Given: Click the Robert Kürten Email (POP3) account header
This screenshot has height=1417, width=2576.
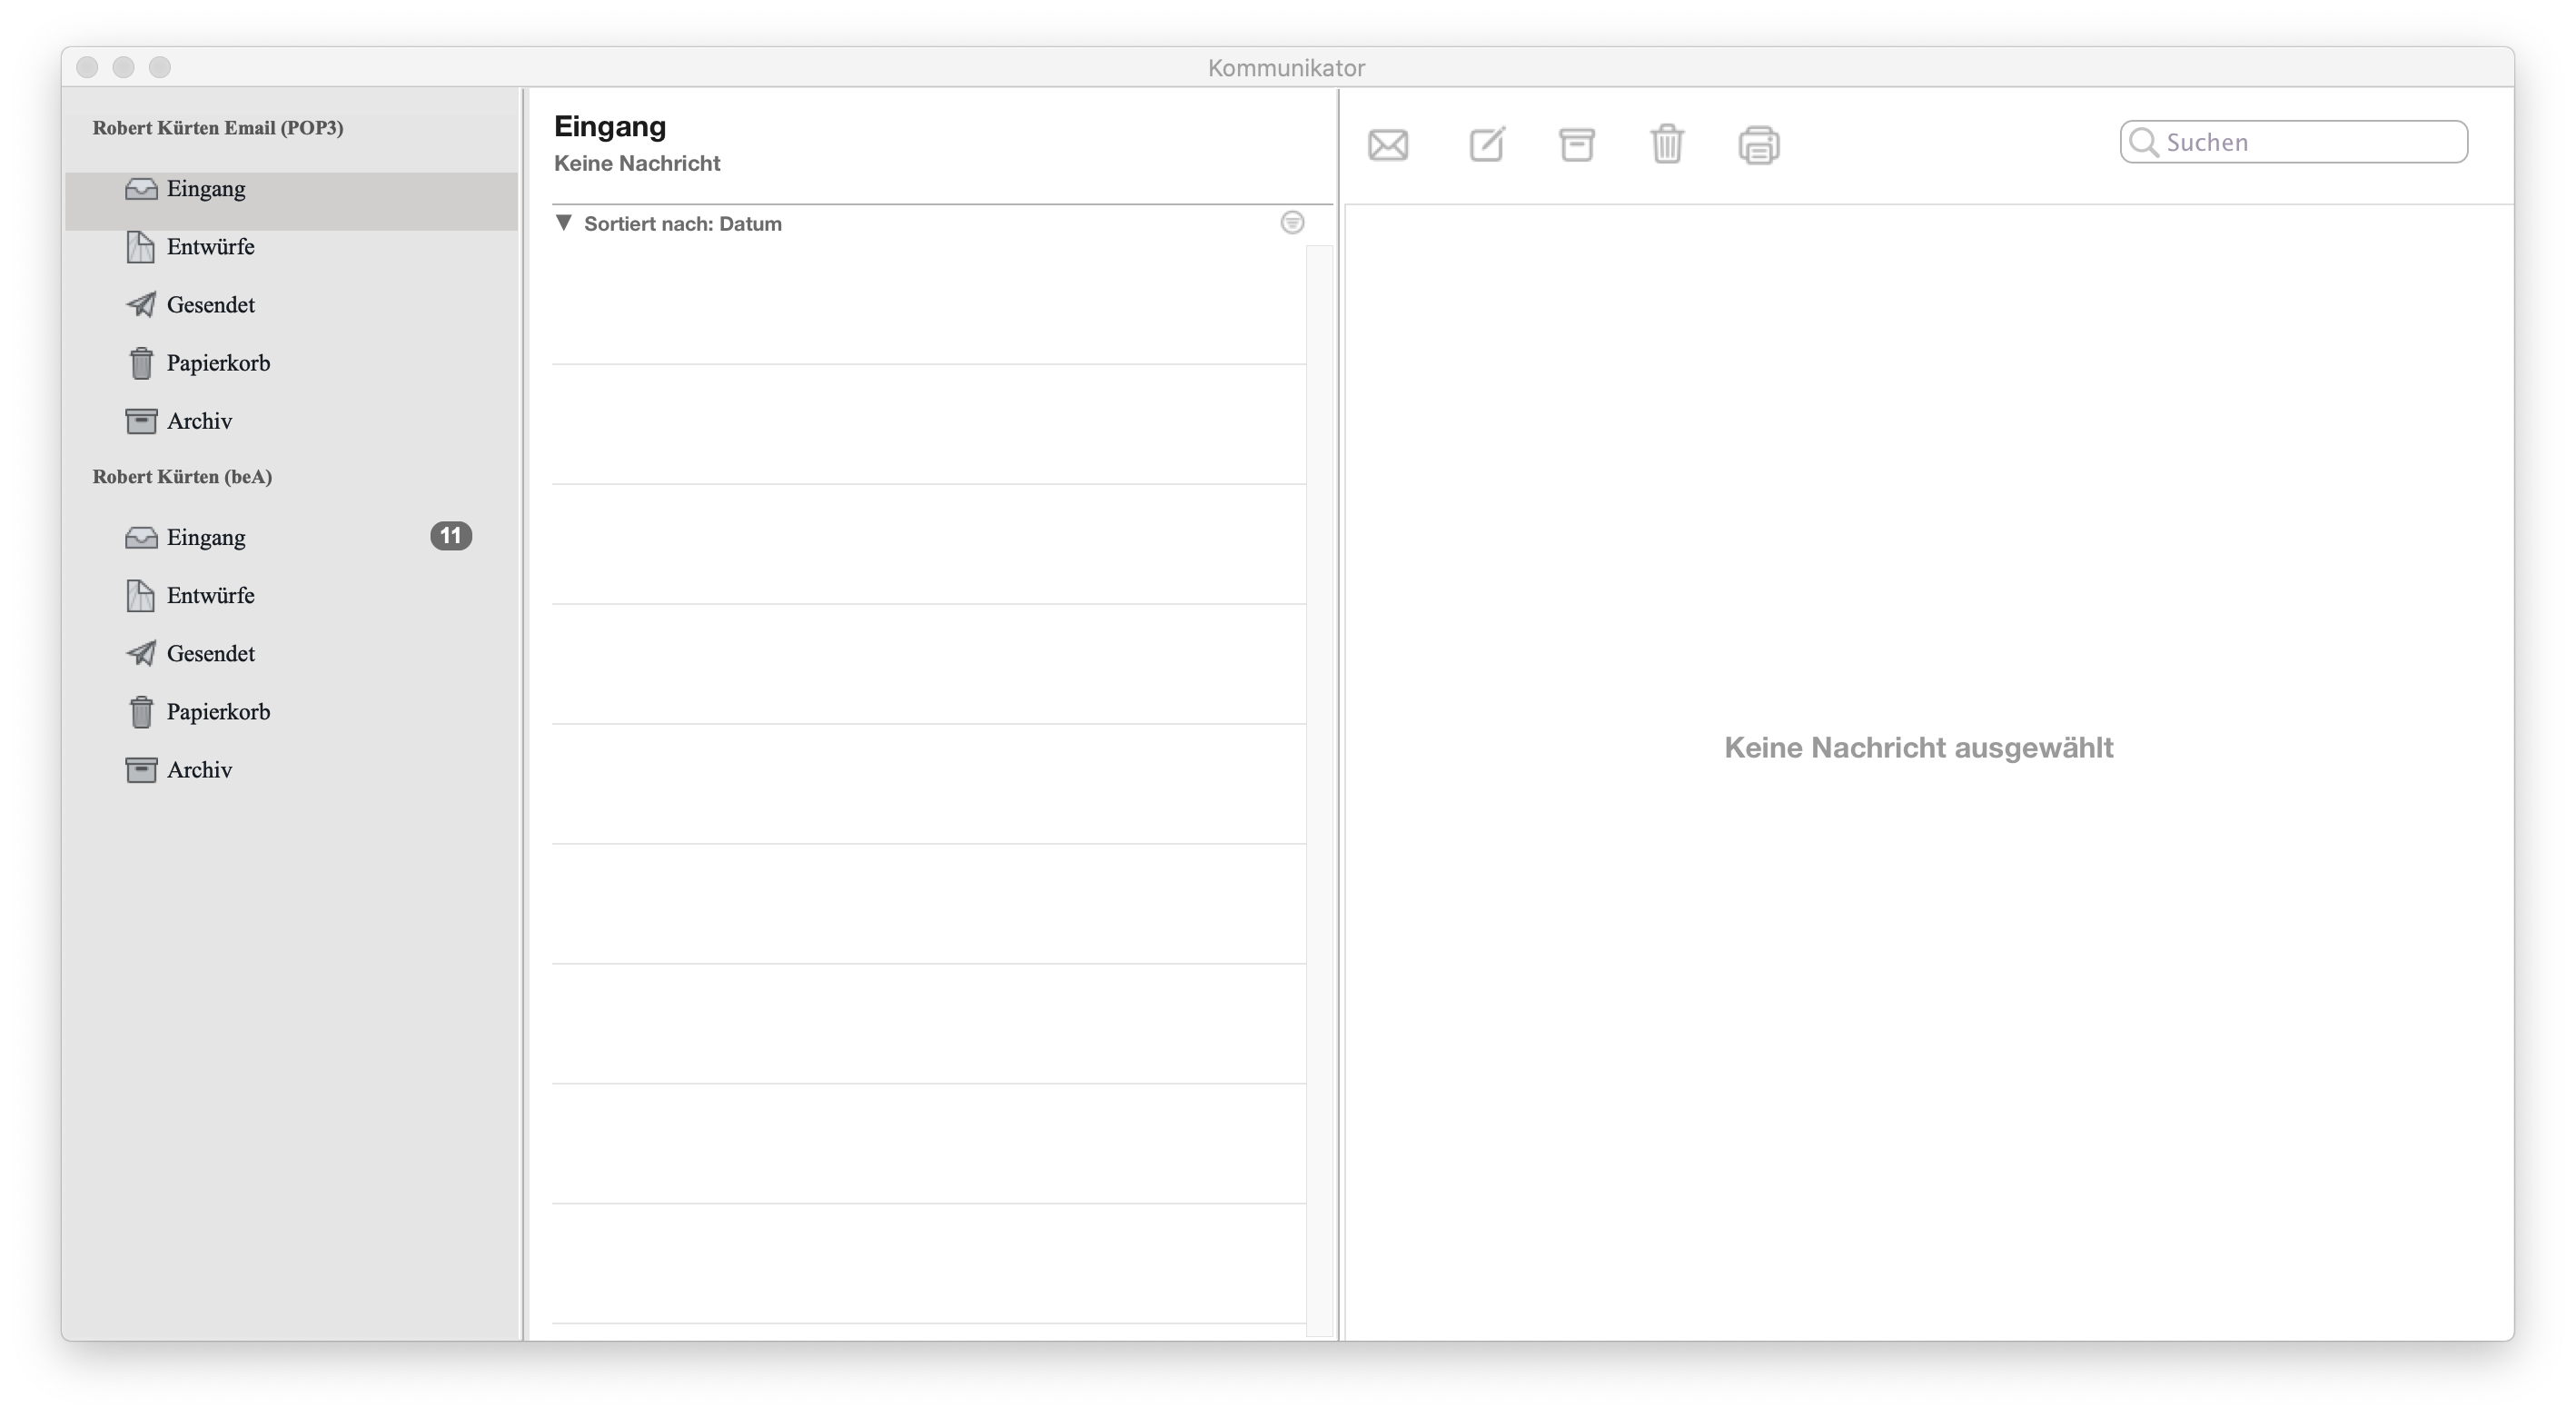Looking at the screenshot, I should [218, 128].
